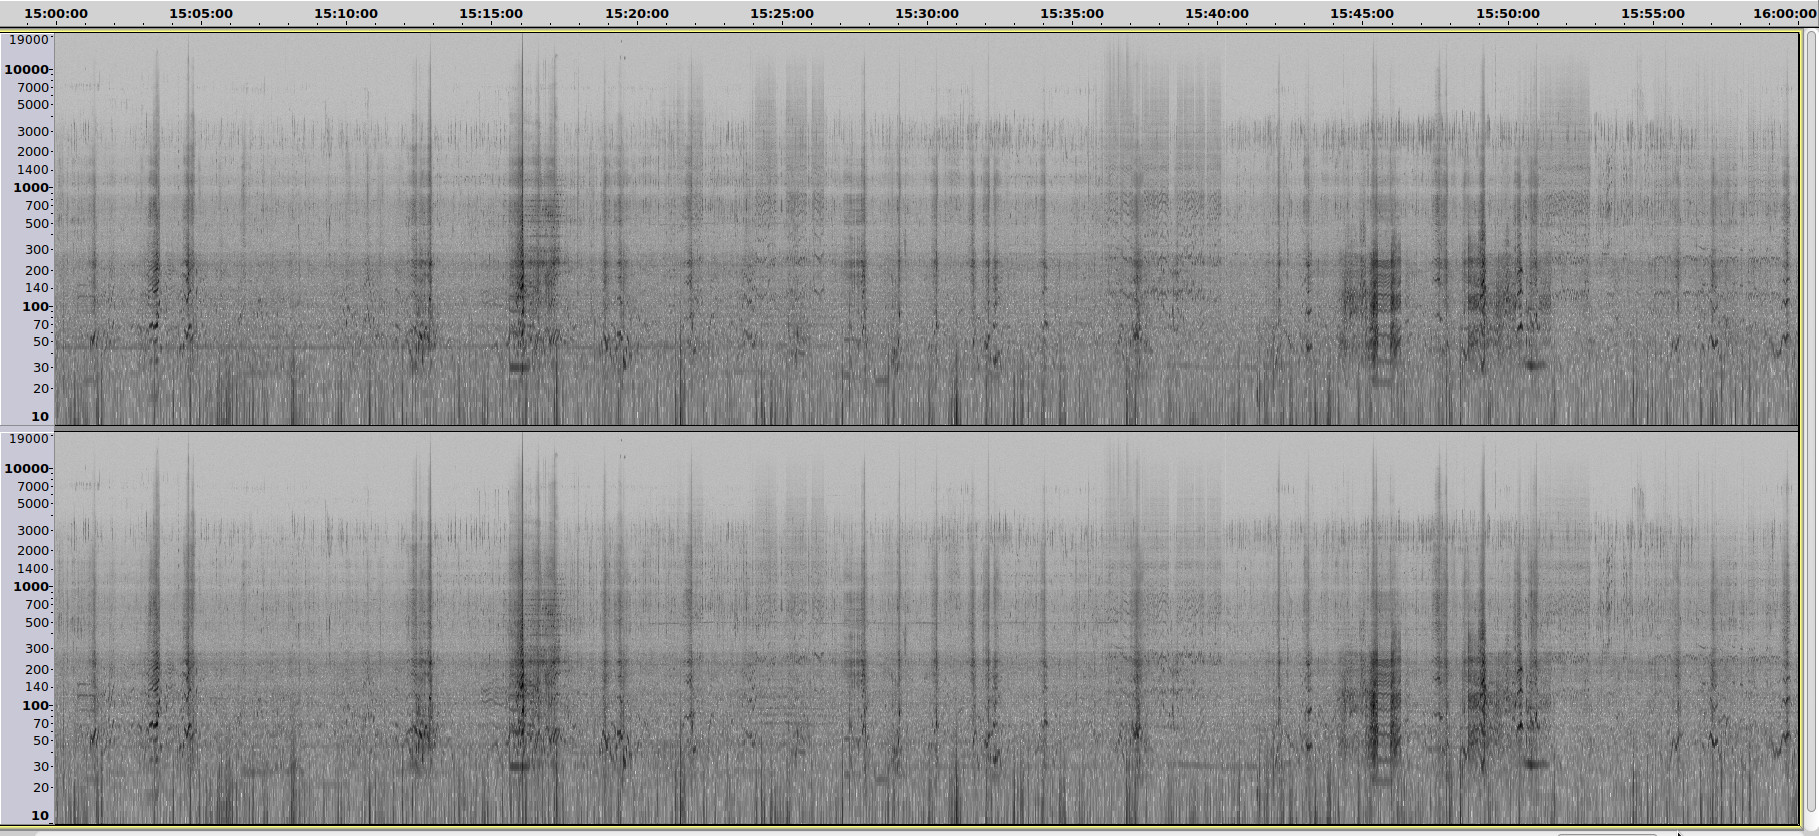The width and height of the screenshot is (1819, 836).
Task: Click the 15:00:00 label at ruler start
Action: coord(56,14)
